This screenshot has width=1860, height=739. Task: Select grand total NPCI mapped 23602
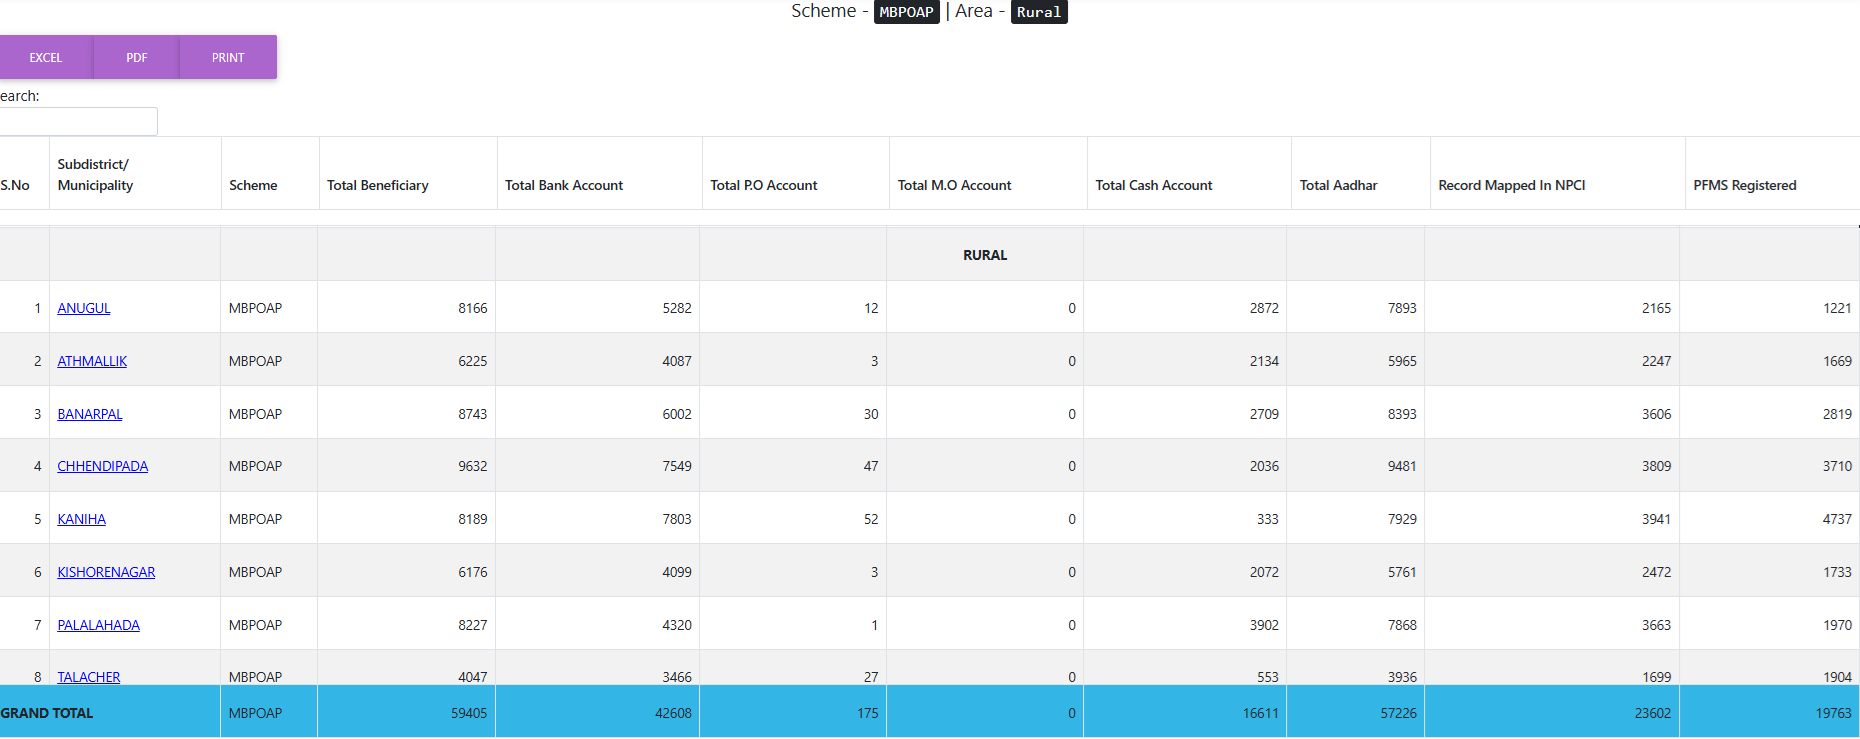pos(1652,713)
